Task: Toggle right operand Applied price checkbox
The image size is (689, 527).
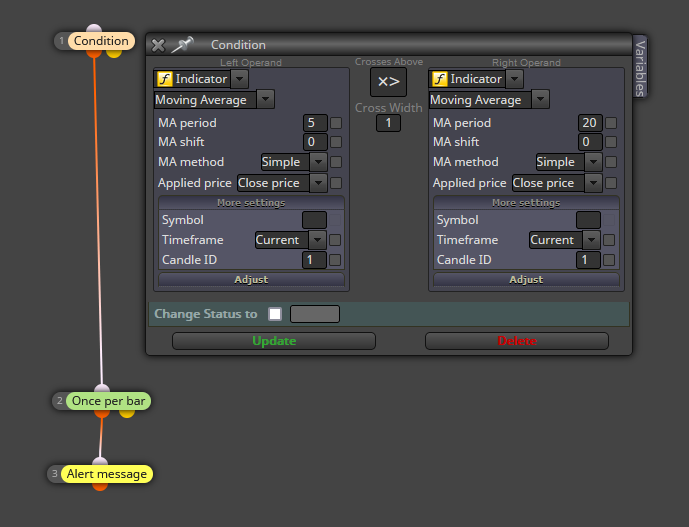Action: (611, 183)
